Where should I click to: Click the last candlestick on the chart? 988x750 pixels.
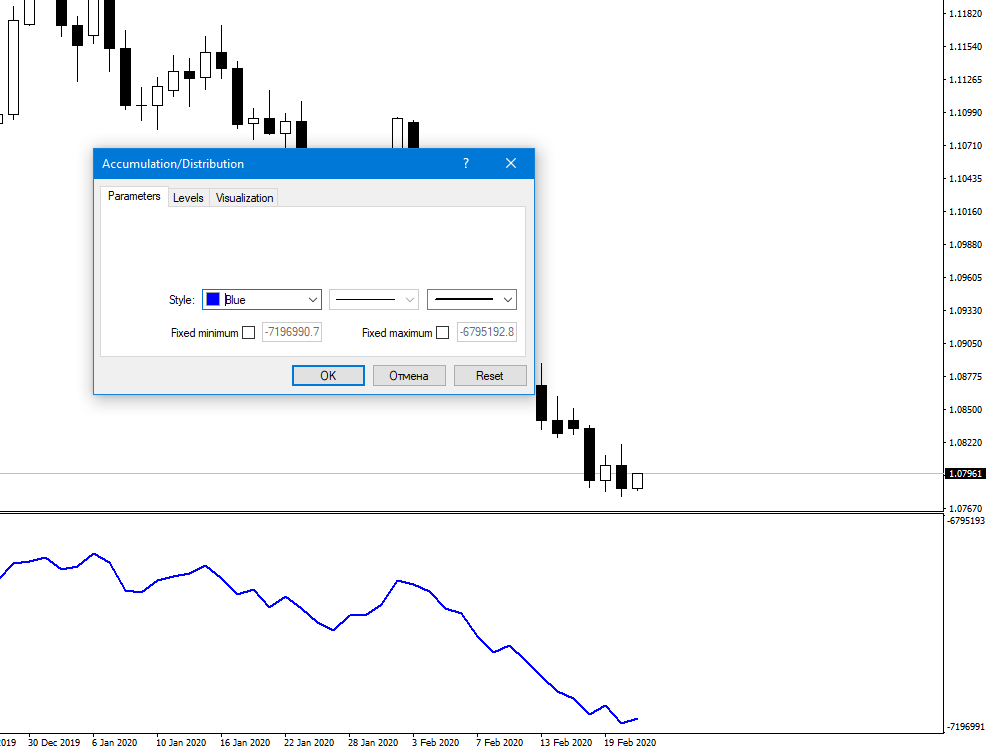coord(638,481)
